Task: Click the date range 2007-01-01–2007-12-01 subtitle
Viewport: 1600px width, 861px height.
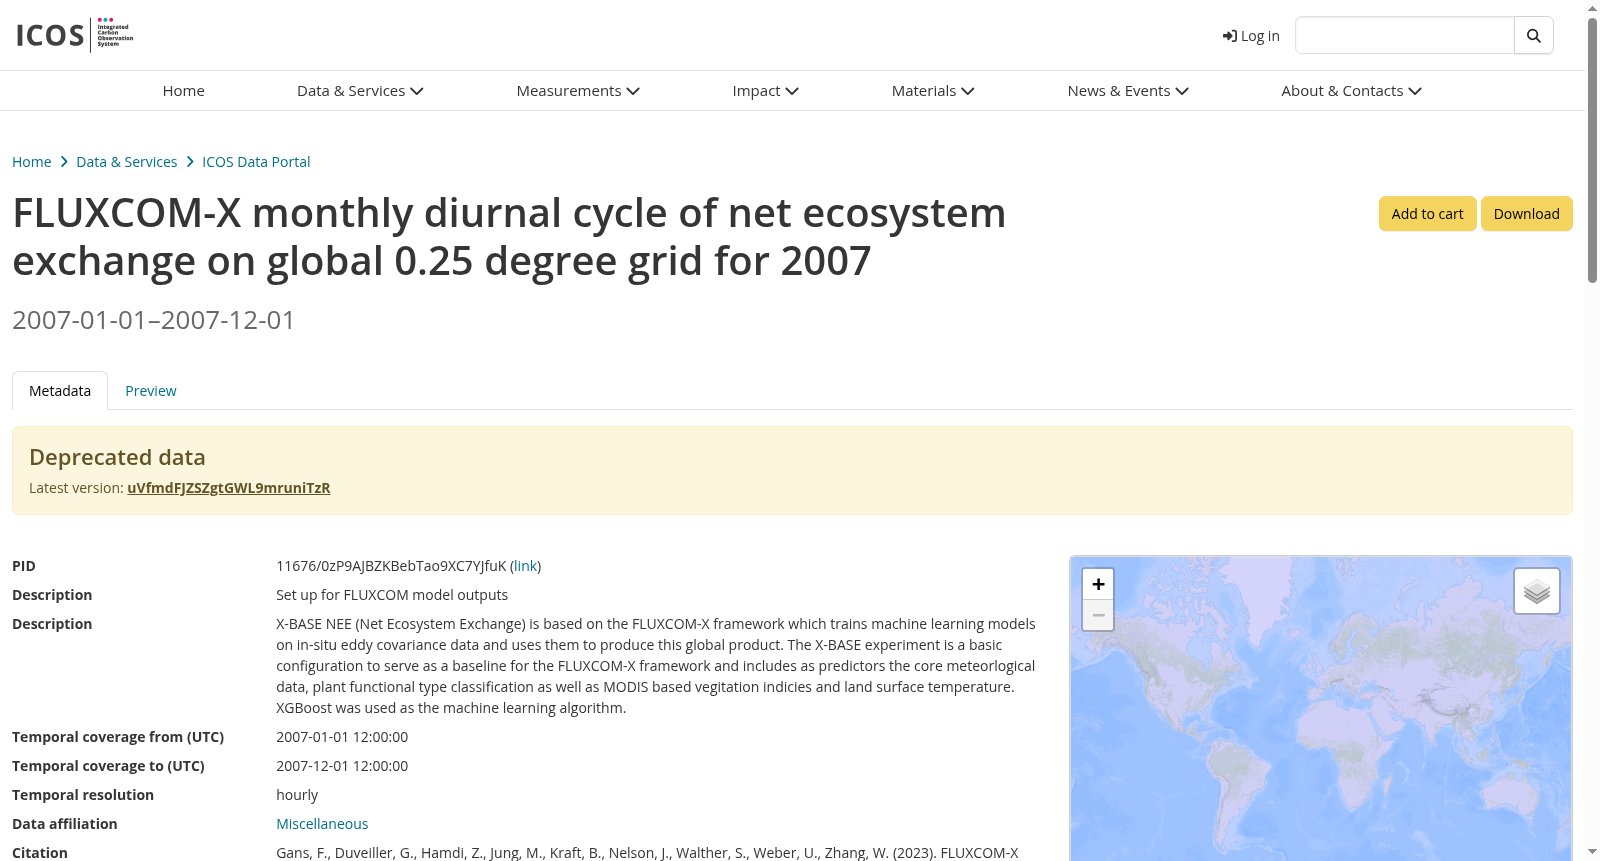Action: [x=154, y=320]
